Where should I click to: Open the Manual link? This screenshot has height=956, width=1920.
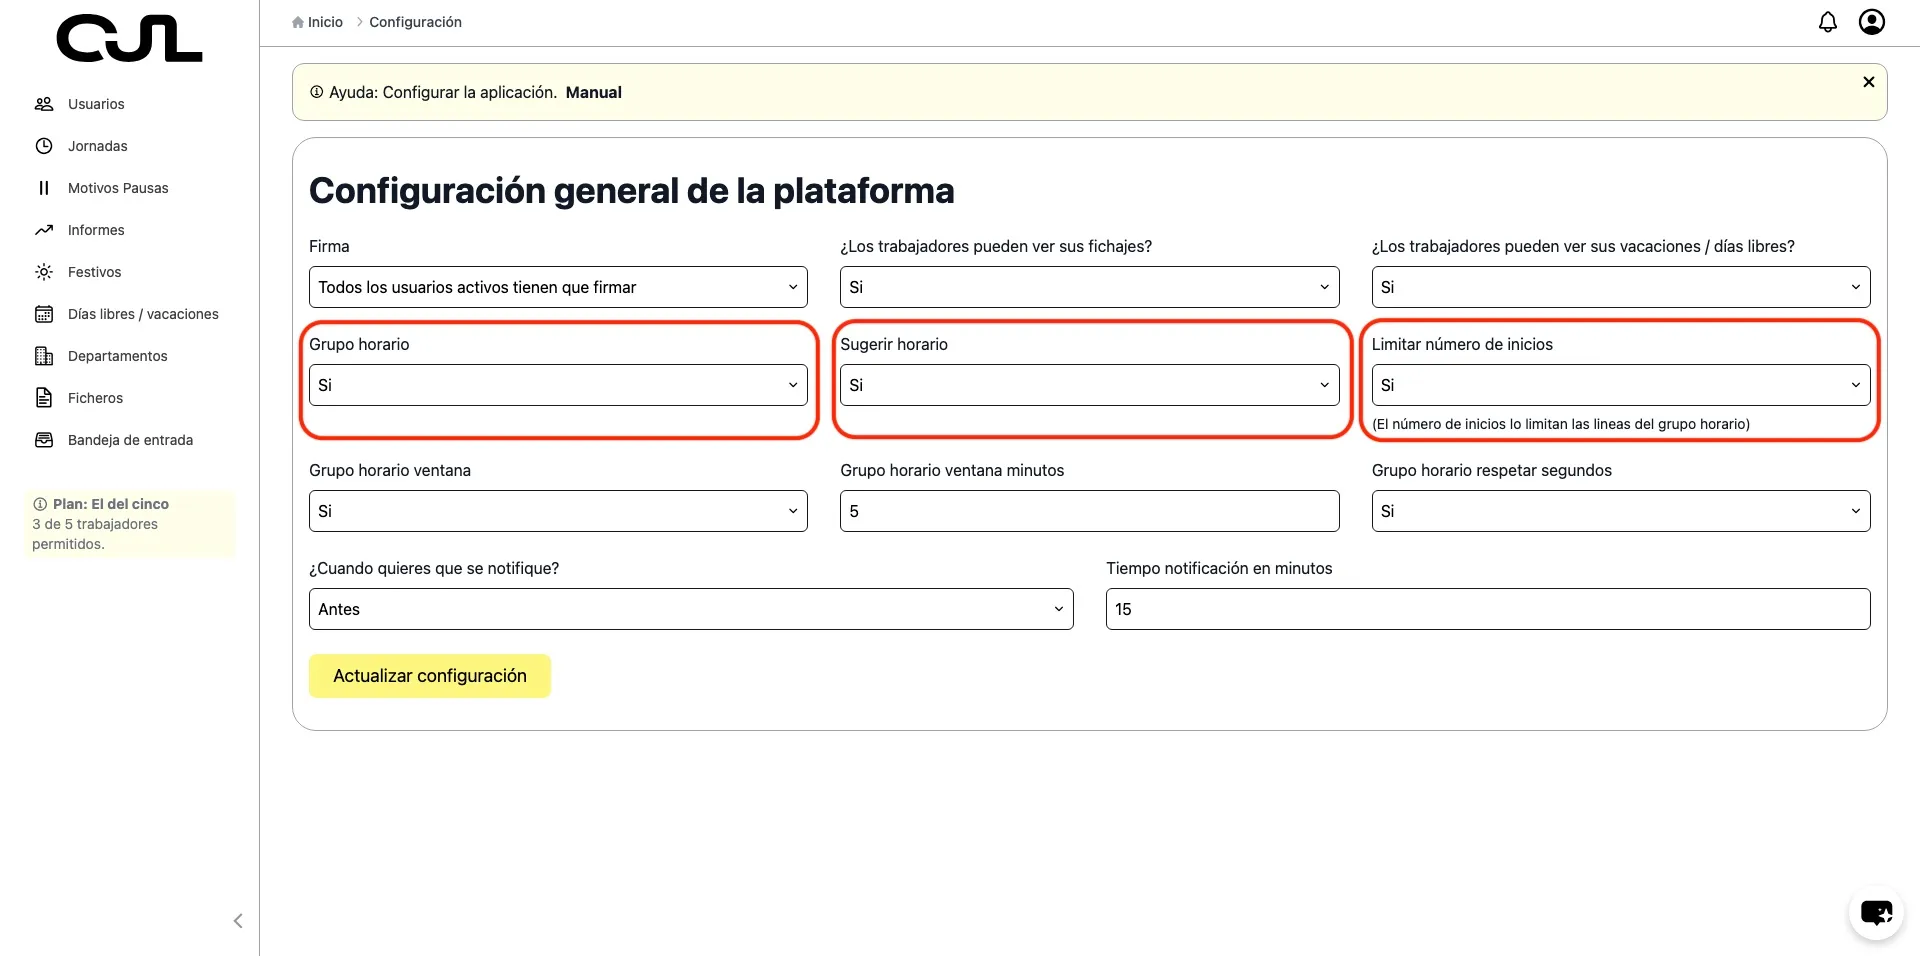[594, 92]
